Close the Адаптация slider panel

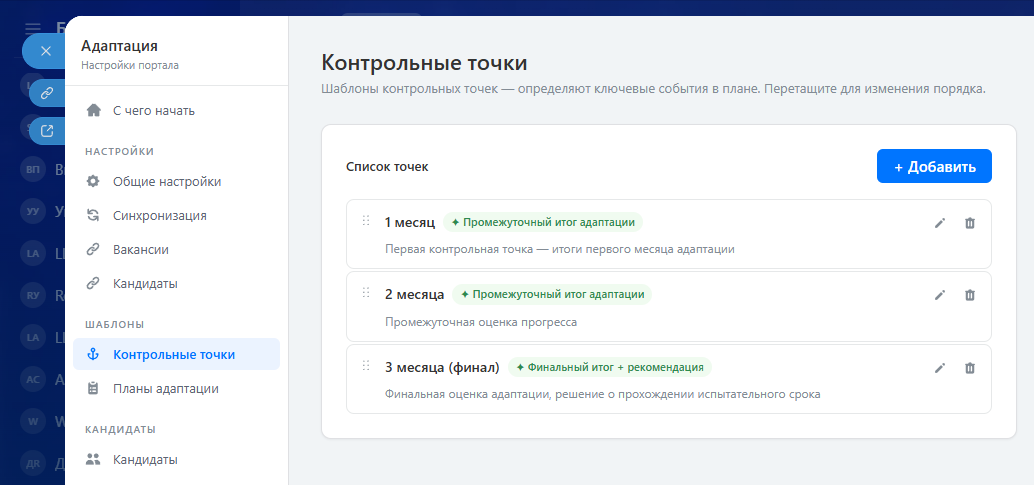coord(46,51)
